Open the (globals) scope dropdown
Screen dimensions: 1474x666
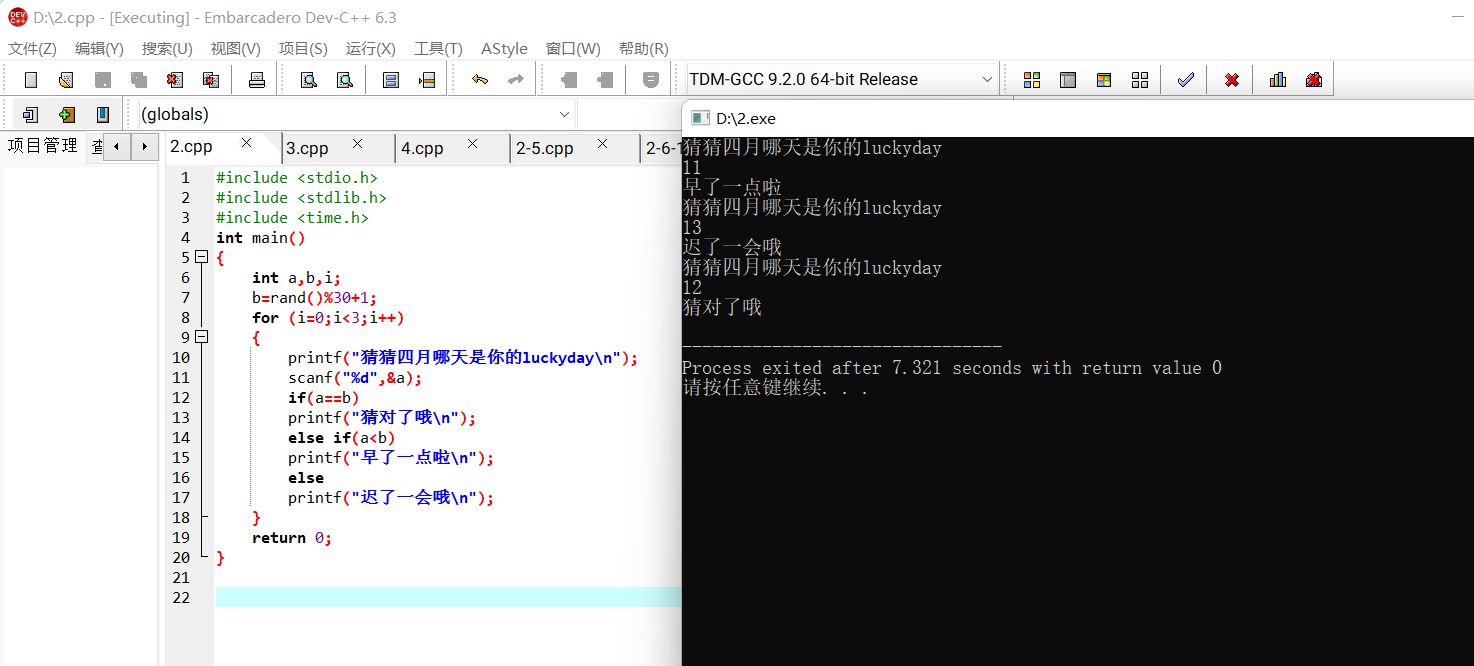564,114
